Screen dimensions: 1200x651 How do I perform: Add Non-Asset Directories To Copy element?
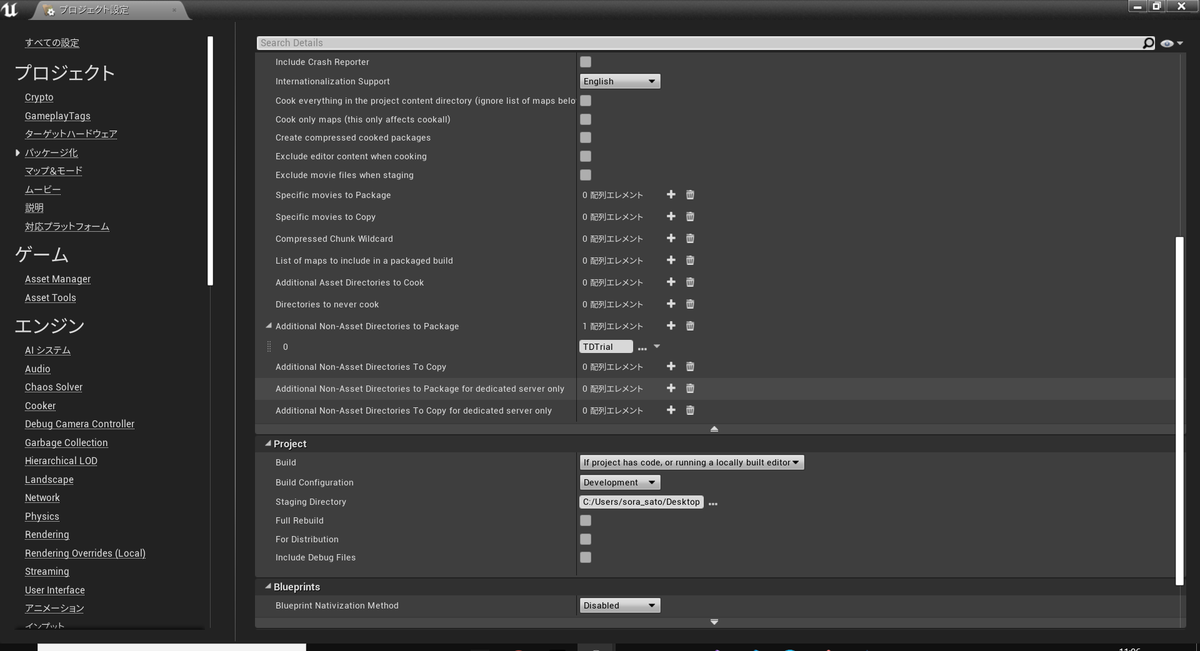coord(671,367)
